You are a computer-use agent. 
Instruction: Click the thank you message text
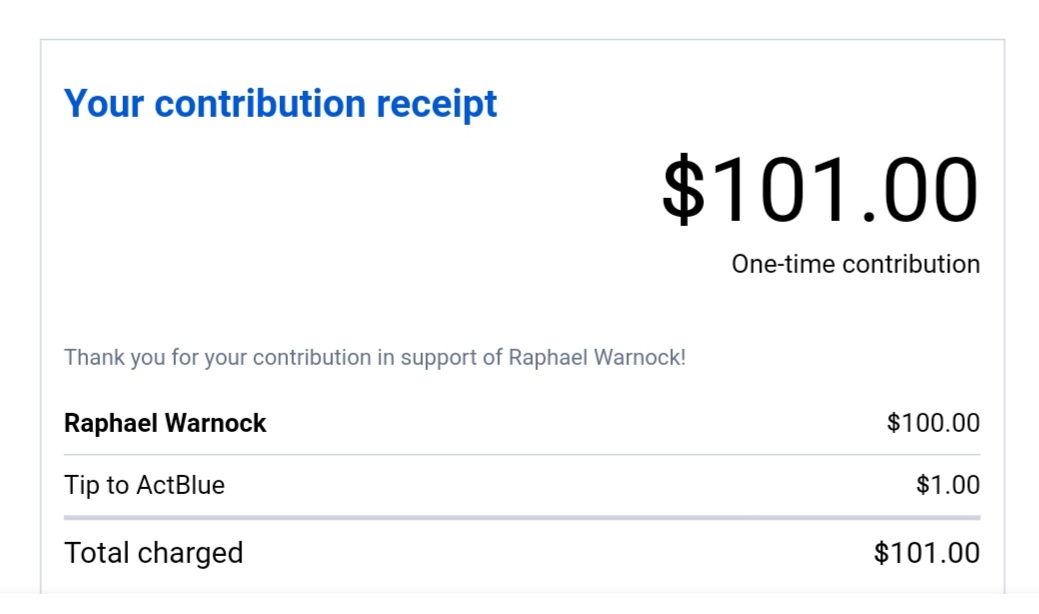coord(374,357)
